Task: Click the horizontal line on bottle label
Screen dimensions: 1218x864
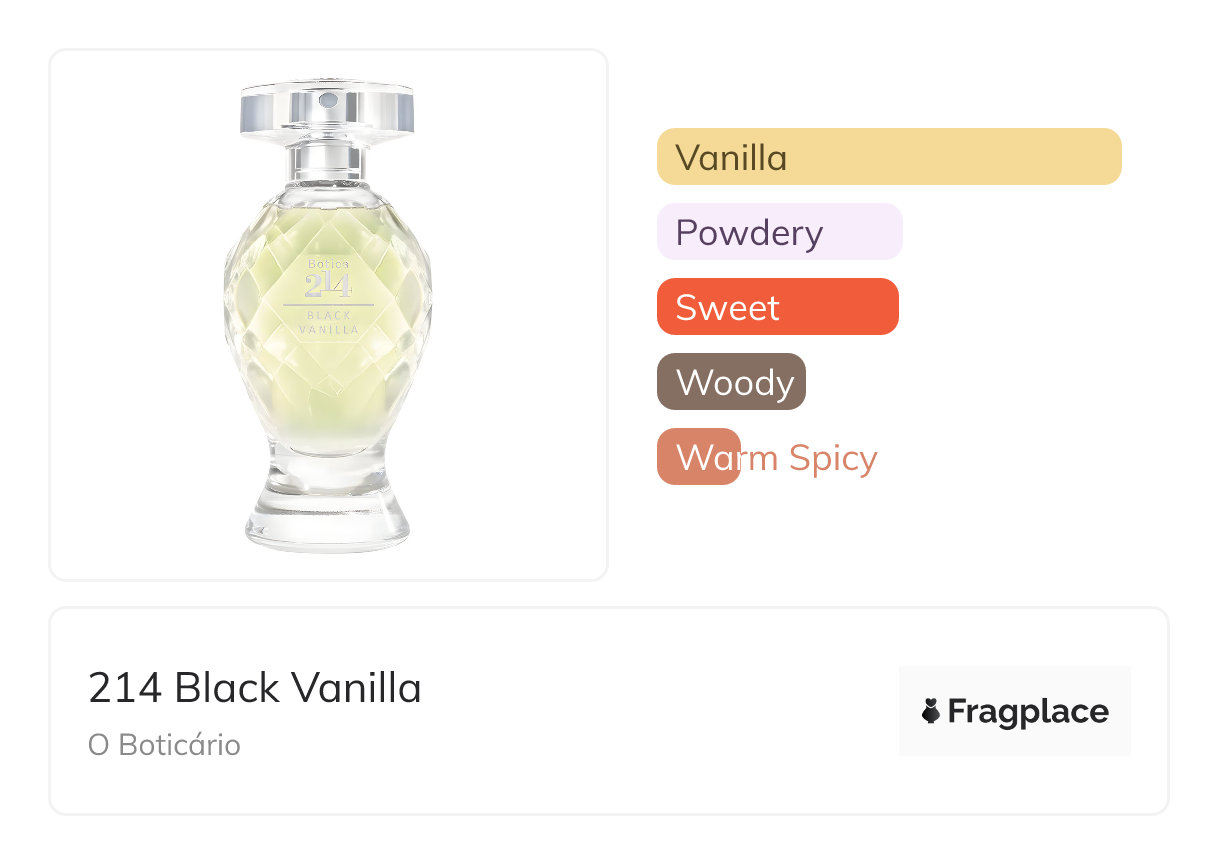Action: pyautogui.click(x=328, y=304)
